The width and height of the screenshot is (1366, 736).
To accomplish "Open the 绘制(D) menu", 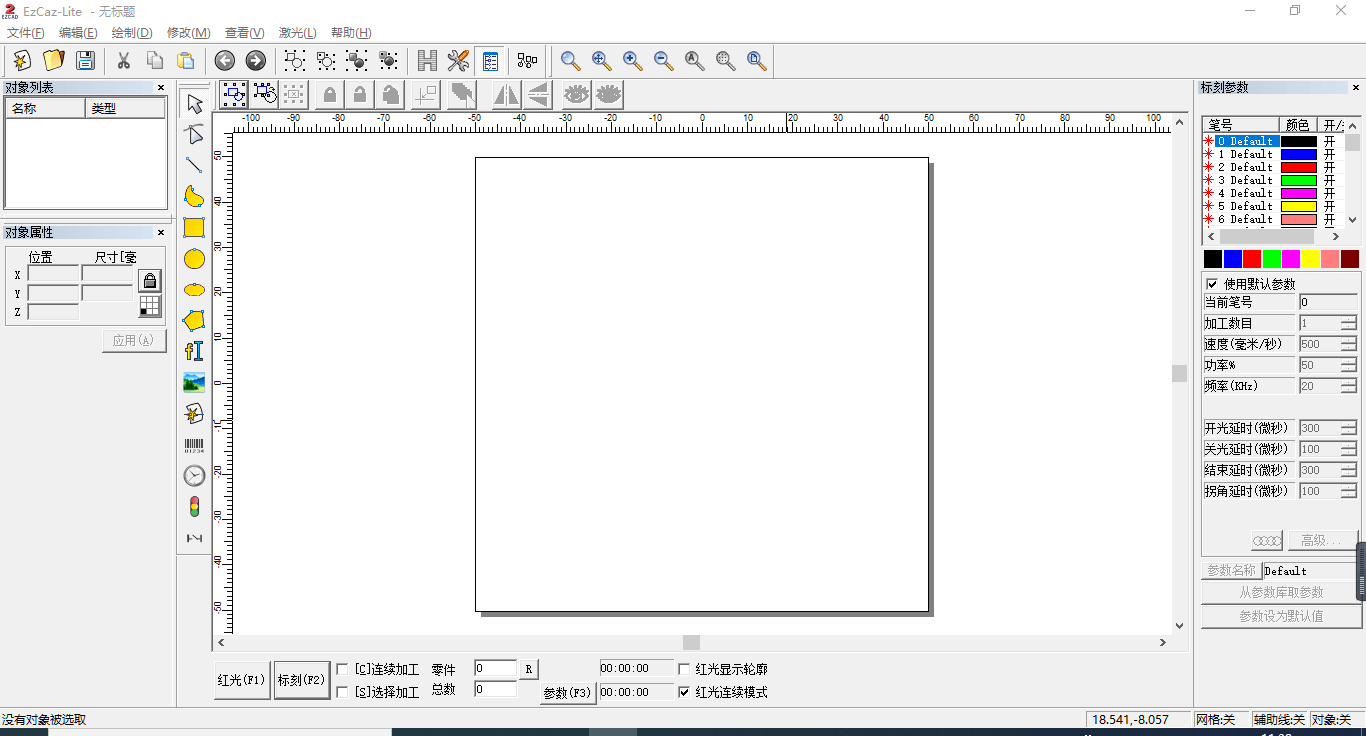I will point(132,33).
